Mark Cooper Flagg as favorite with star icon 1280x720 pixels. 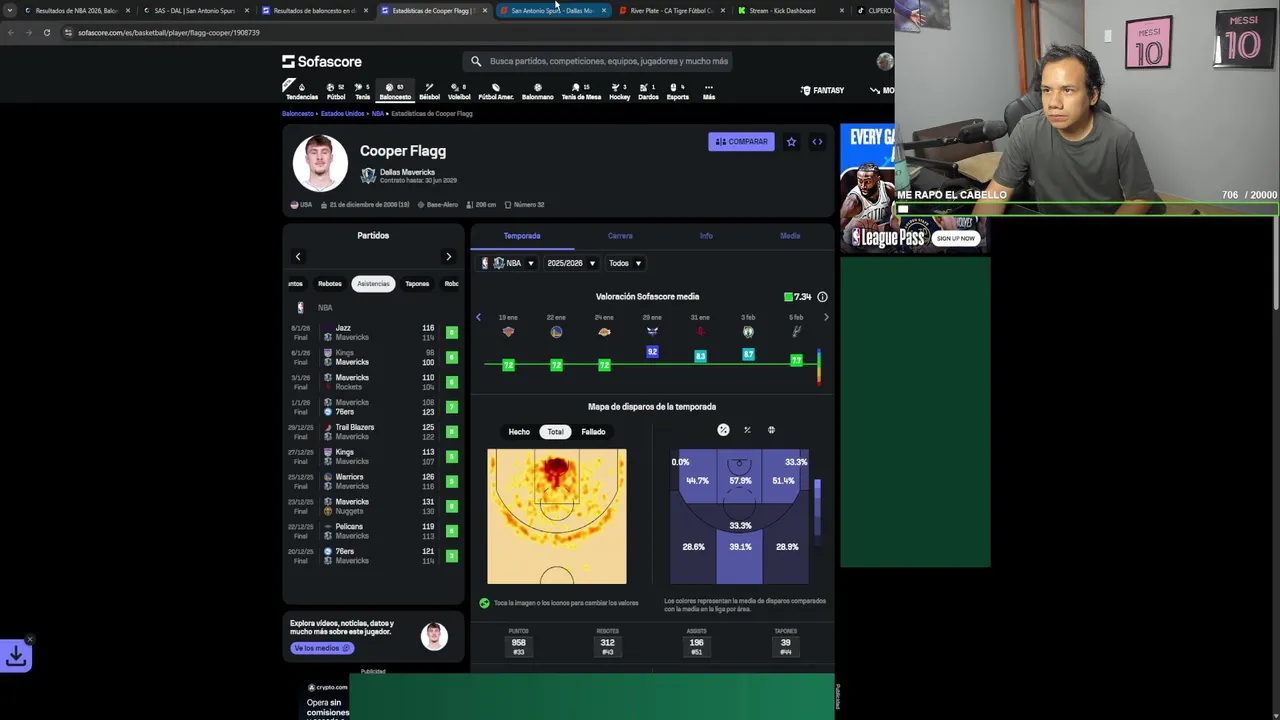click(x=791, y=142)
